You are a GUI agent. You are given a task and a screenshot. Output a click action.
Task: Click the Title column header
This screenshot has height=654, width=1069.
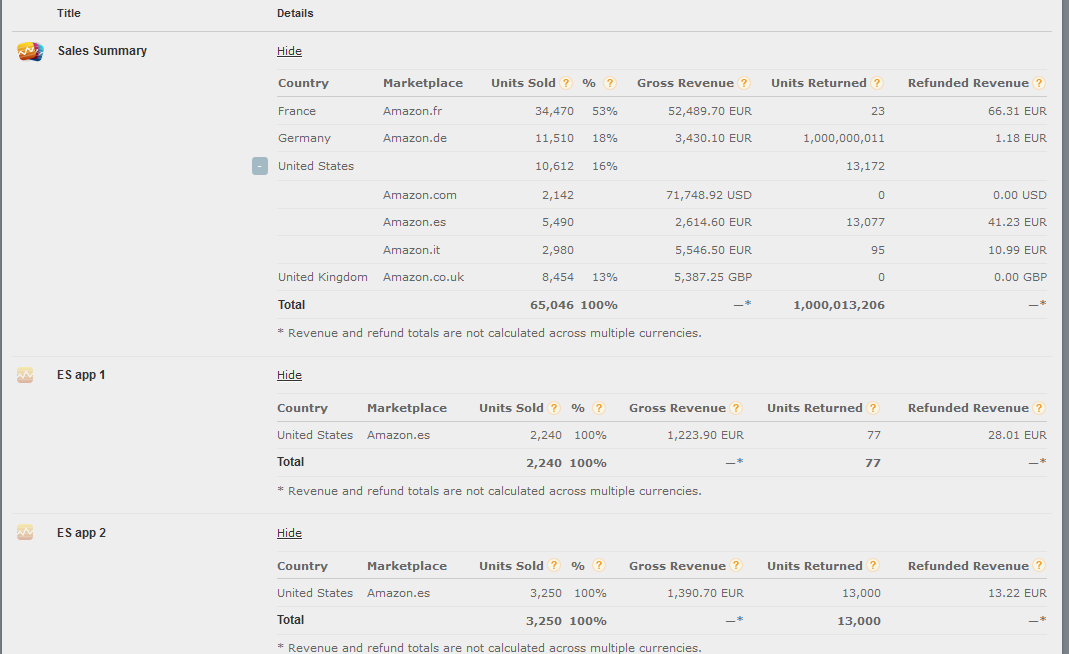pyautogui.click(x=69, y=14)
